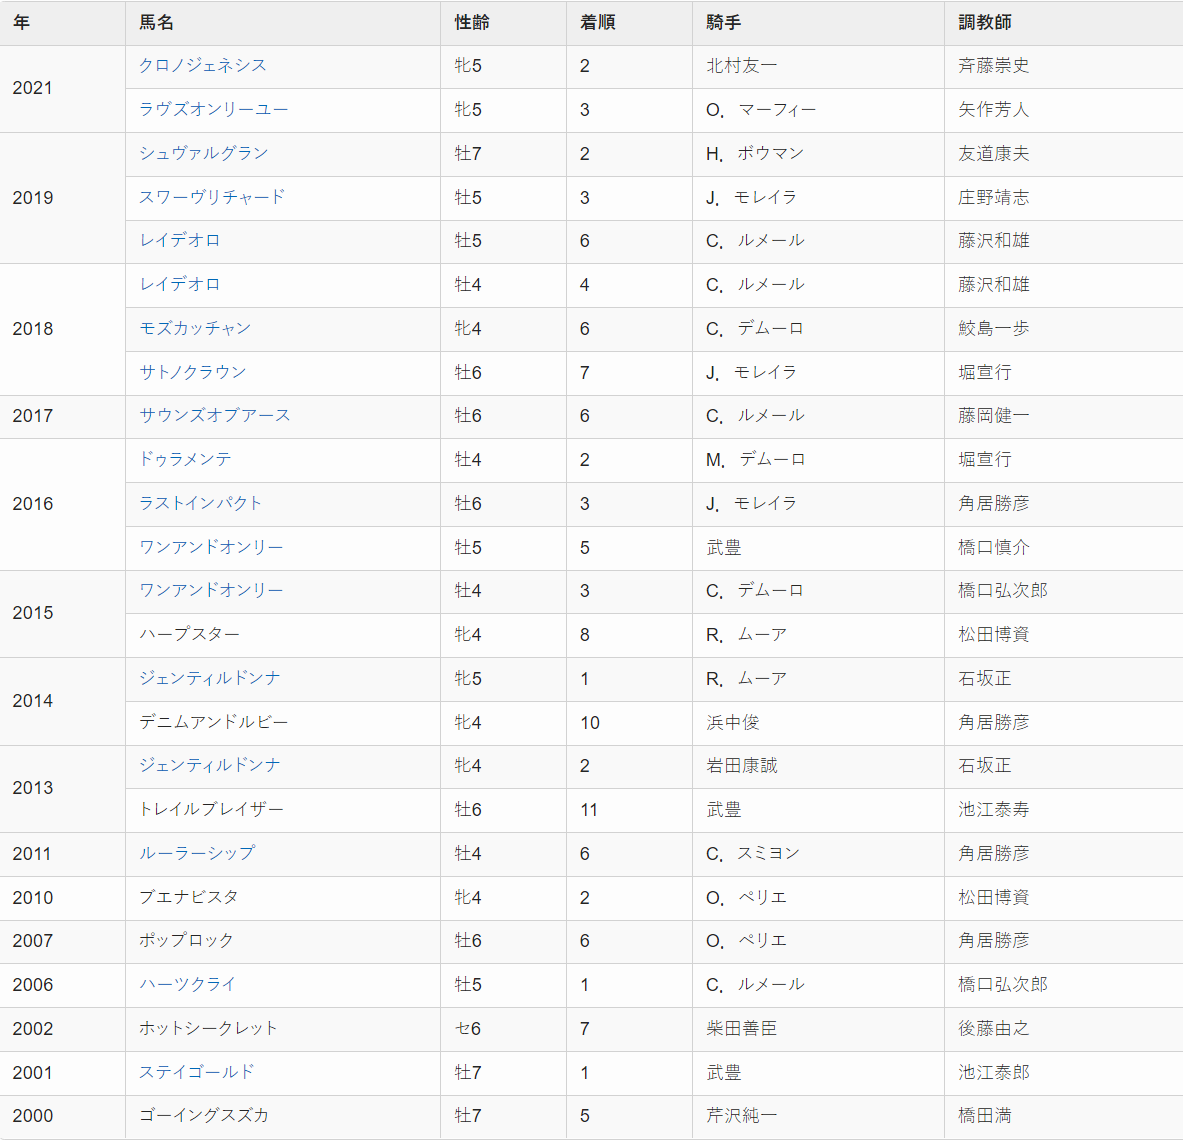Follow the ステイゴールド link
Screen dimensions: 1183x1140
(x=197, y=1072)
